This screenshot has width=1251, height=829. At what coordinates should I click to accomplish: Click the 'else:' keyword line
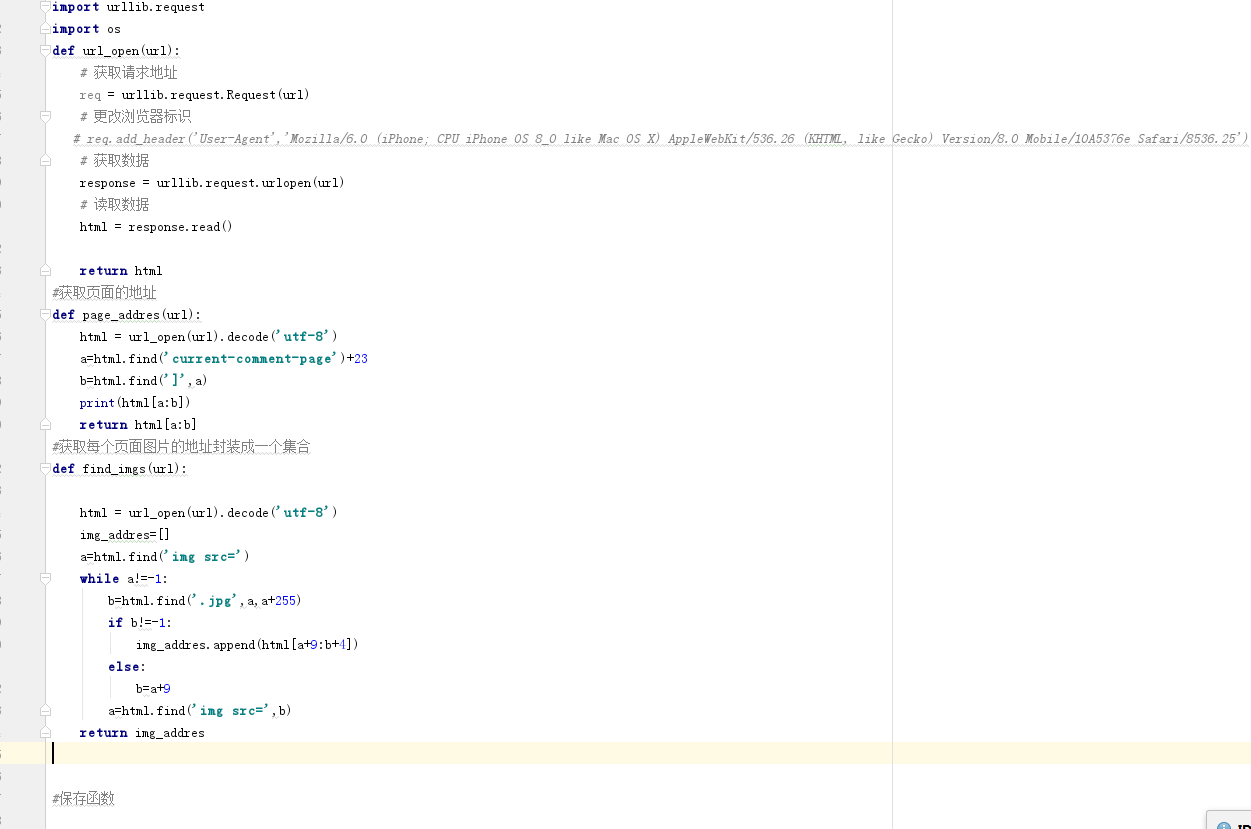click(127, 667)
